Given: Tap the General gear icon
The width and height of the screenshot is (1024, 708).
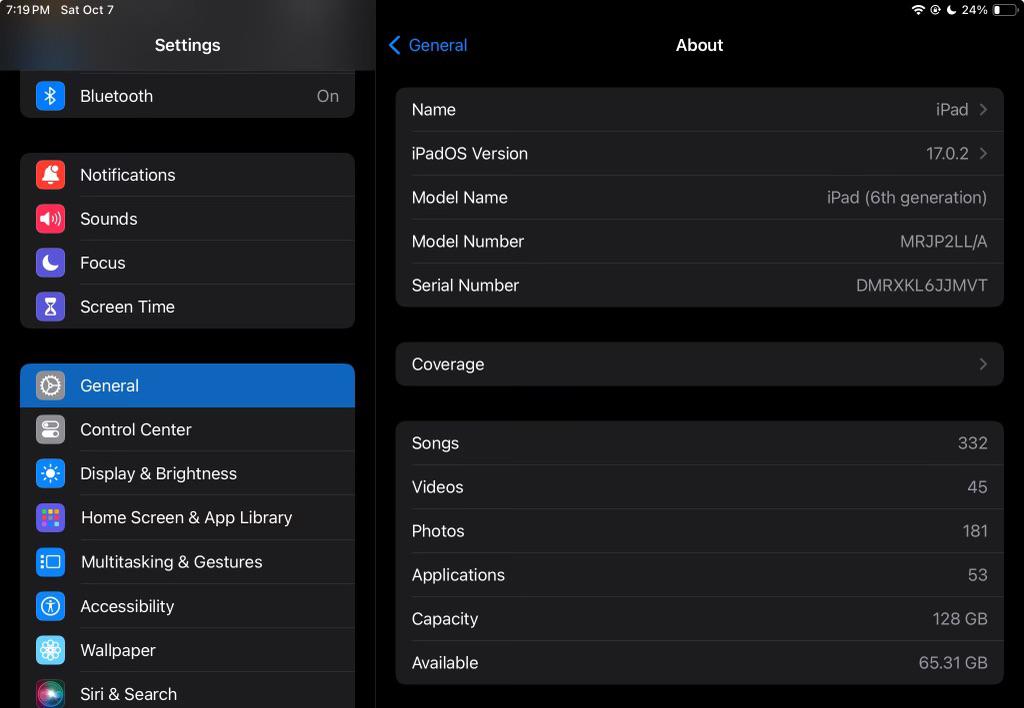Looking at the screenshot, I should pyautogui.click(x=50, y=385).
